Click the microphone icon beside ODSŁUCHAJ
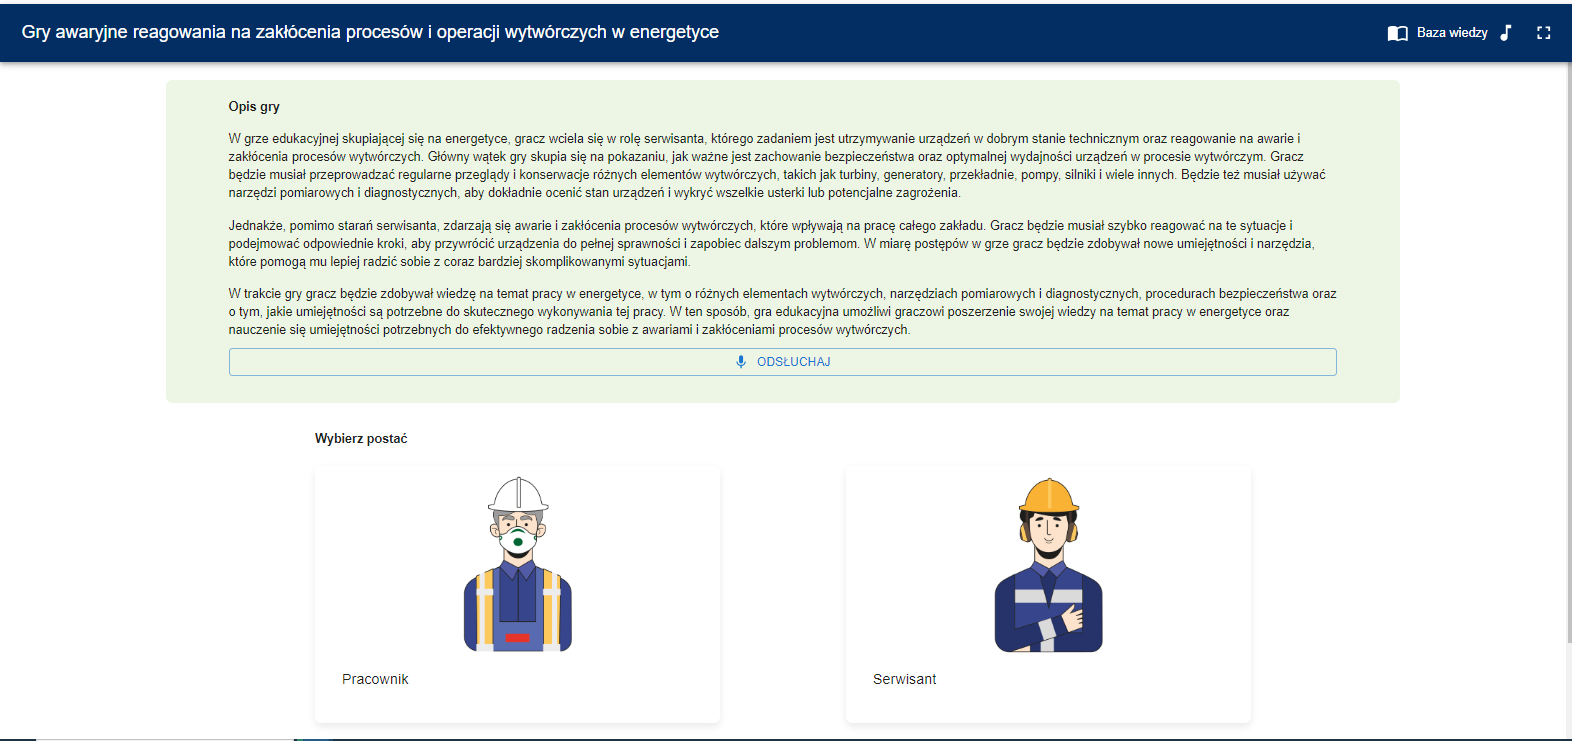The width and height of the screenshot is (1572, 741). point(741,362)
